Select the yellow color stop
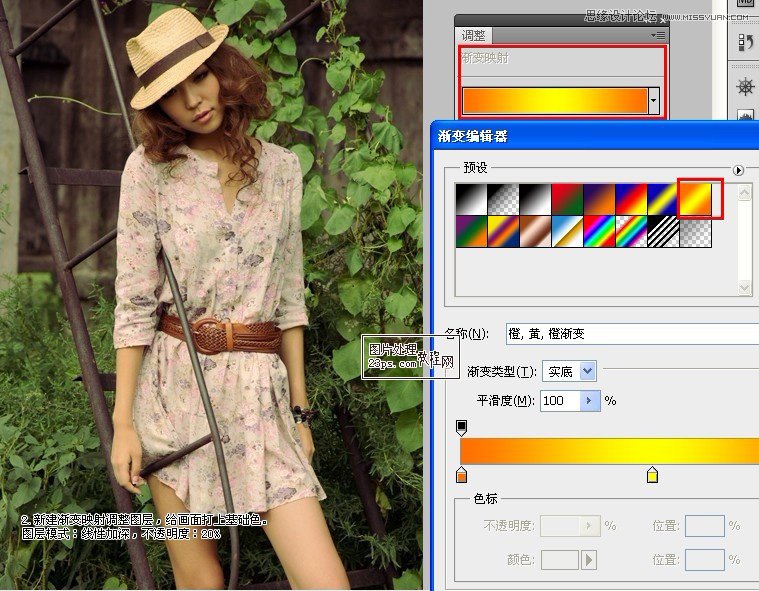Image resolution: width=759 pixels, height=591 pixels. (652, 475)
